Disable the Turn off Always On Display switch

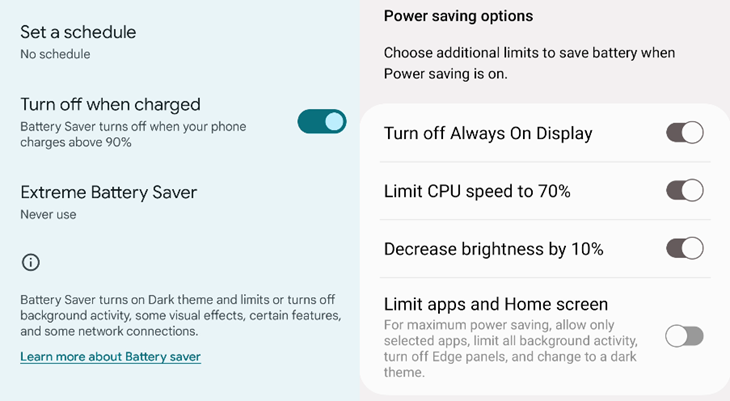(685, 132)
